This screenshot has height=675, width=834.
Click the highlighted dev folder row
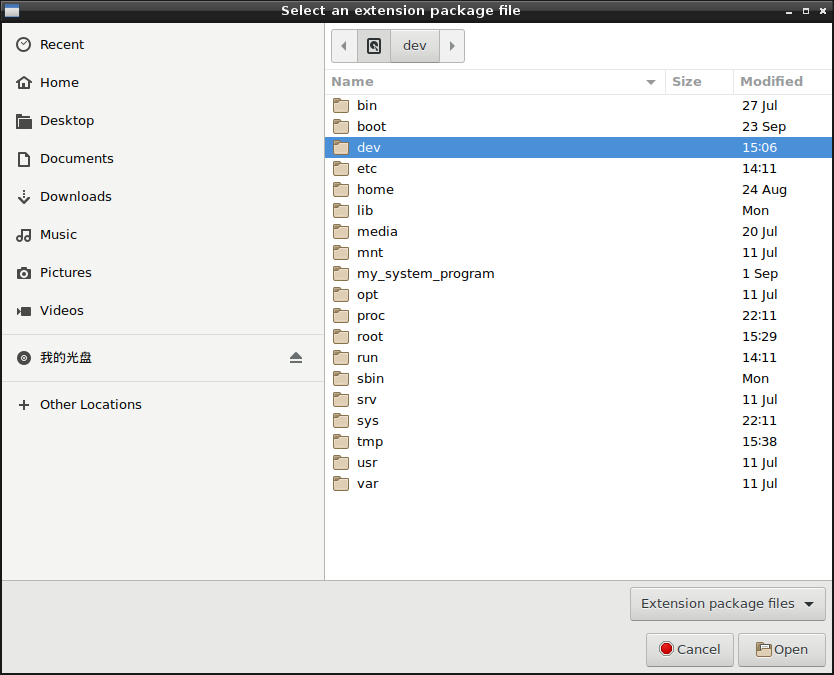coord(578,147)
